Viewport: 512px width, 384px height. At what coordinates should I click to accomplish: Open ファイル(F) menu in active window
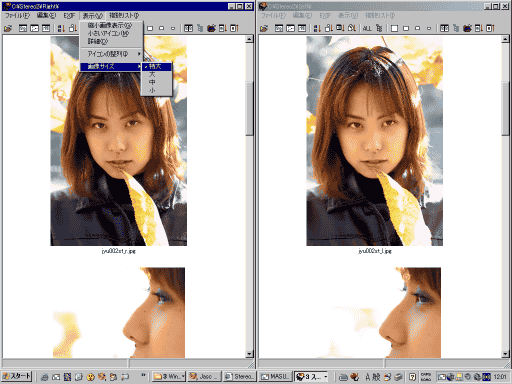[x=17, y=16]
